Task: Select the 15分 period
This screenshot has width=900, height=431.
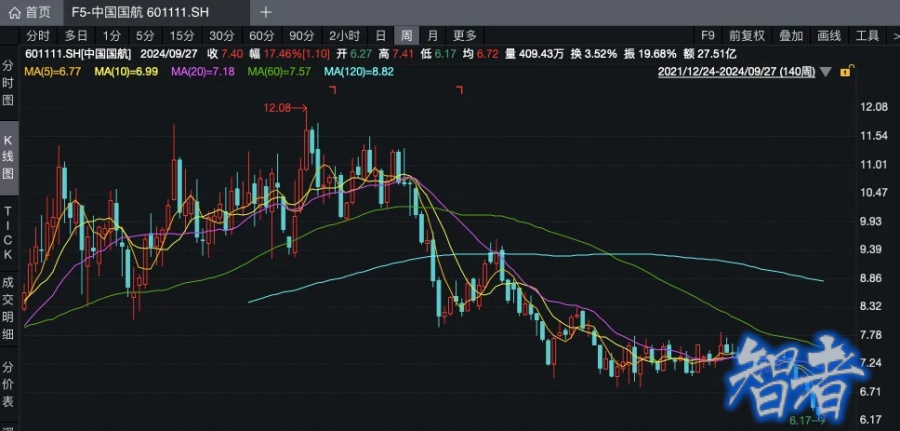Action: 182,36
